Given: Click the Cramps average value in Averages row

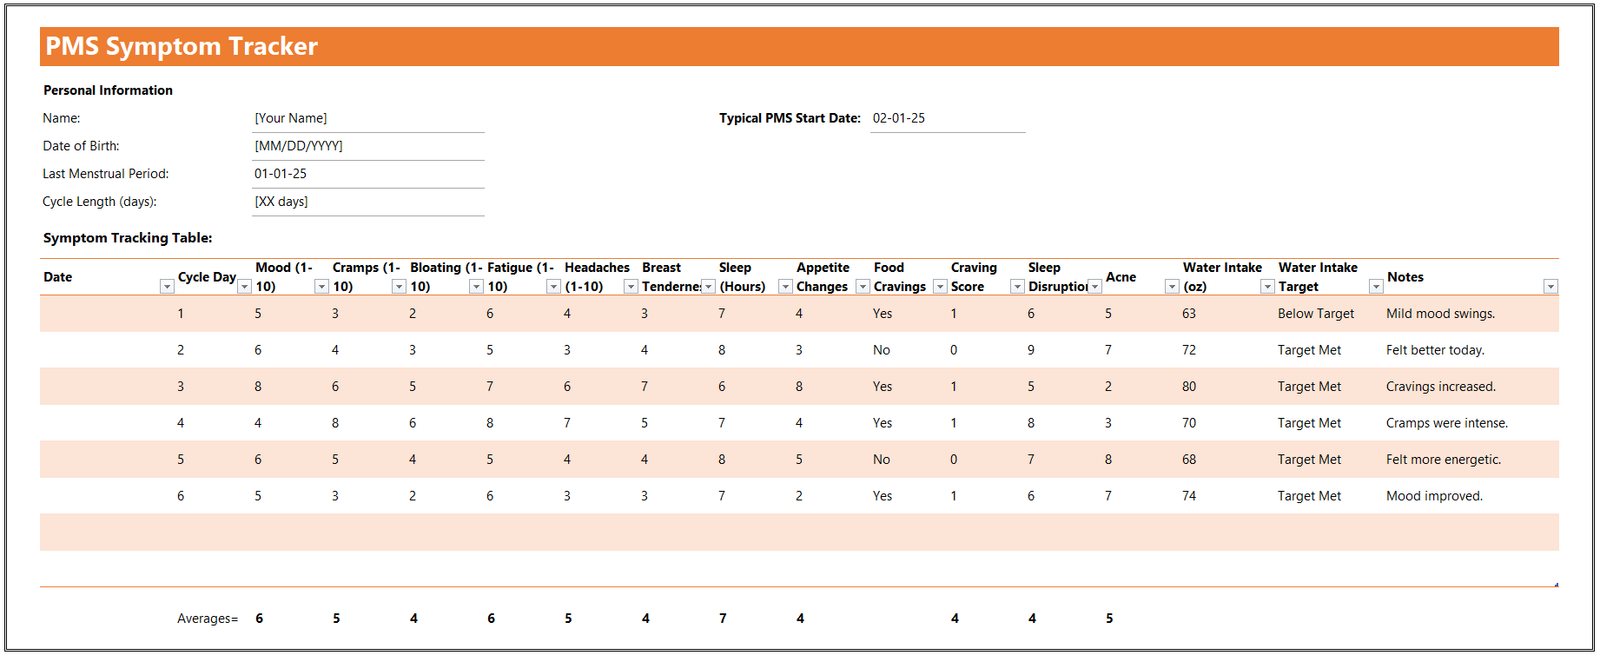Looking at the screenshot, I should tap(336, 619).
